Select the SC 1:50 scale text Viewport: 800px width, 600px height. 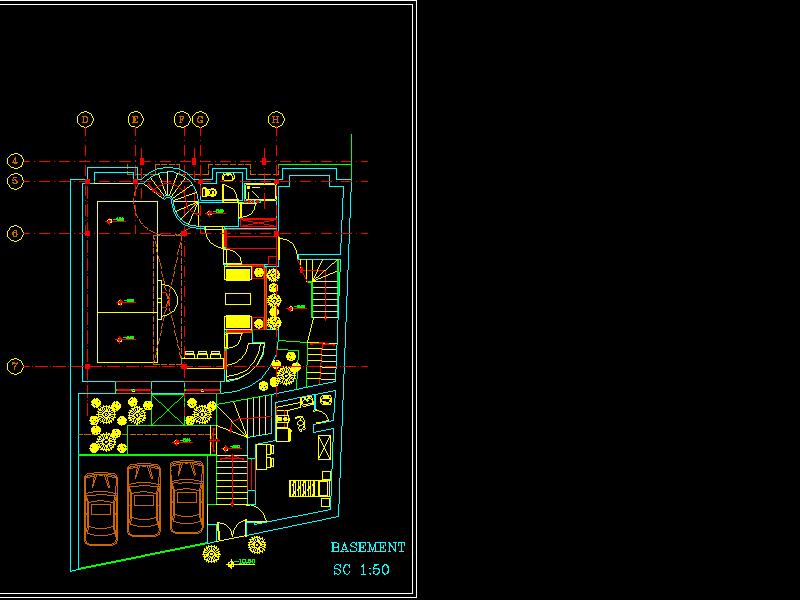(361, 570)
